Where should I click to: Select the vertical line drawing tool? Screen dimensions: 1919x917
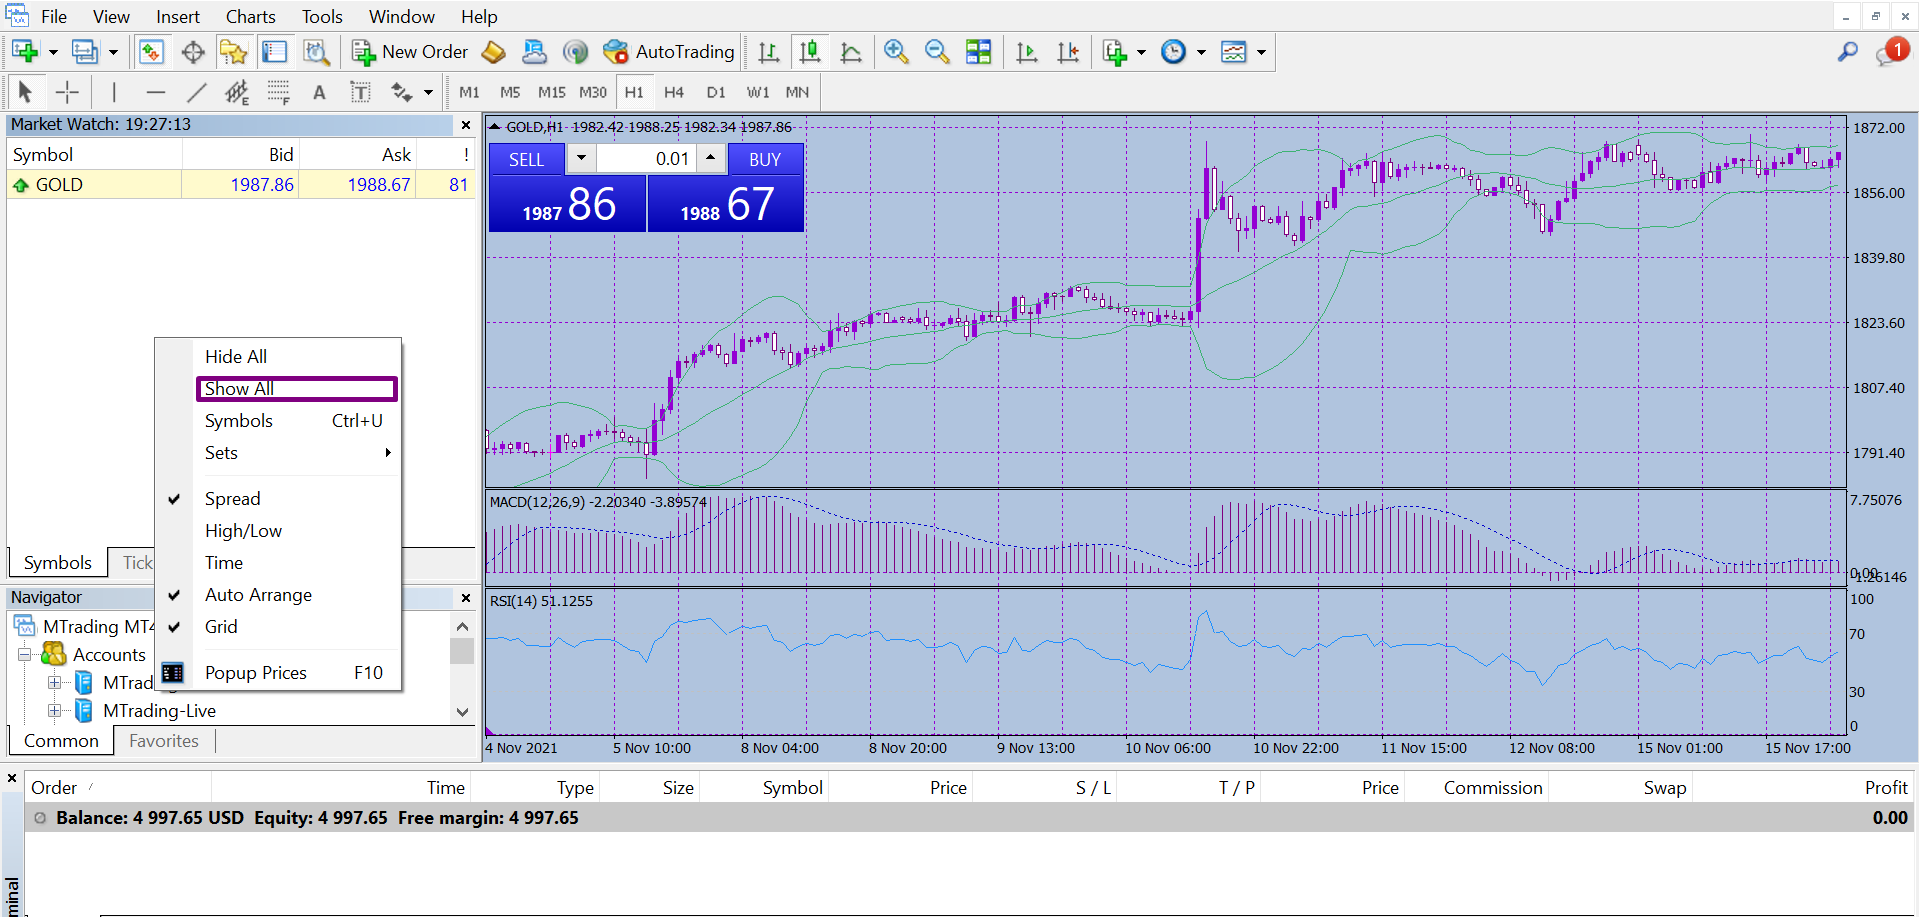click(114, 92)
